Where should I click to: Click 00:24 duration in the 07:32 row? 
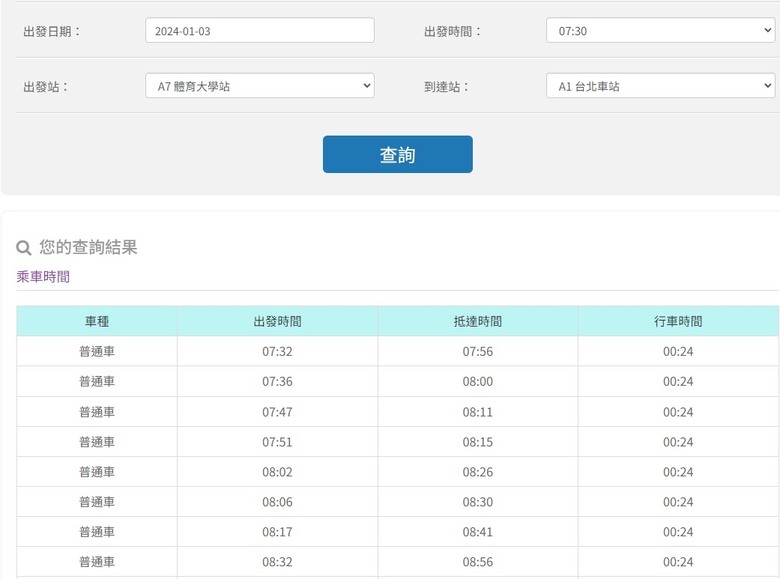pos(678,351)
